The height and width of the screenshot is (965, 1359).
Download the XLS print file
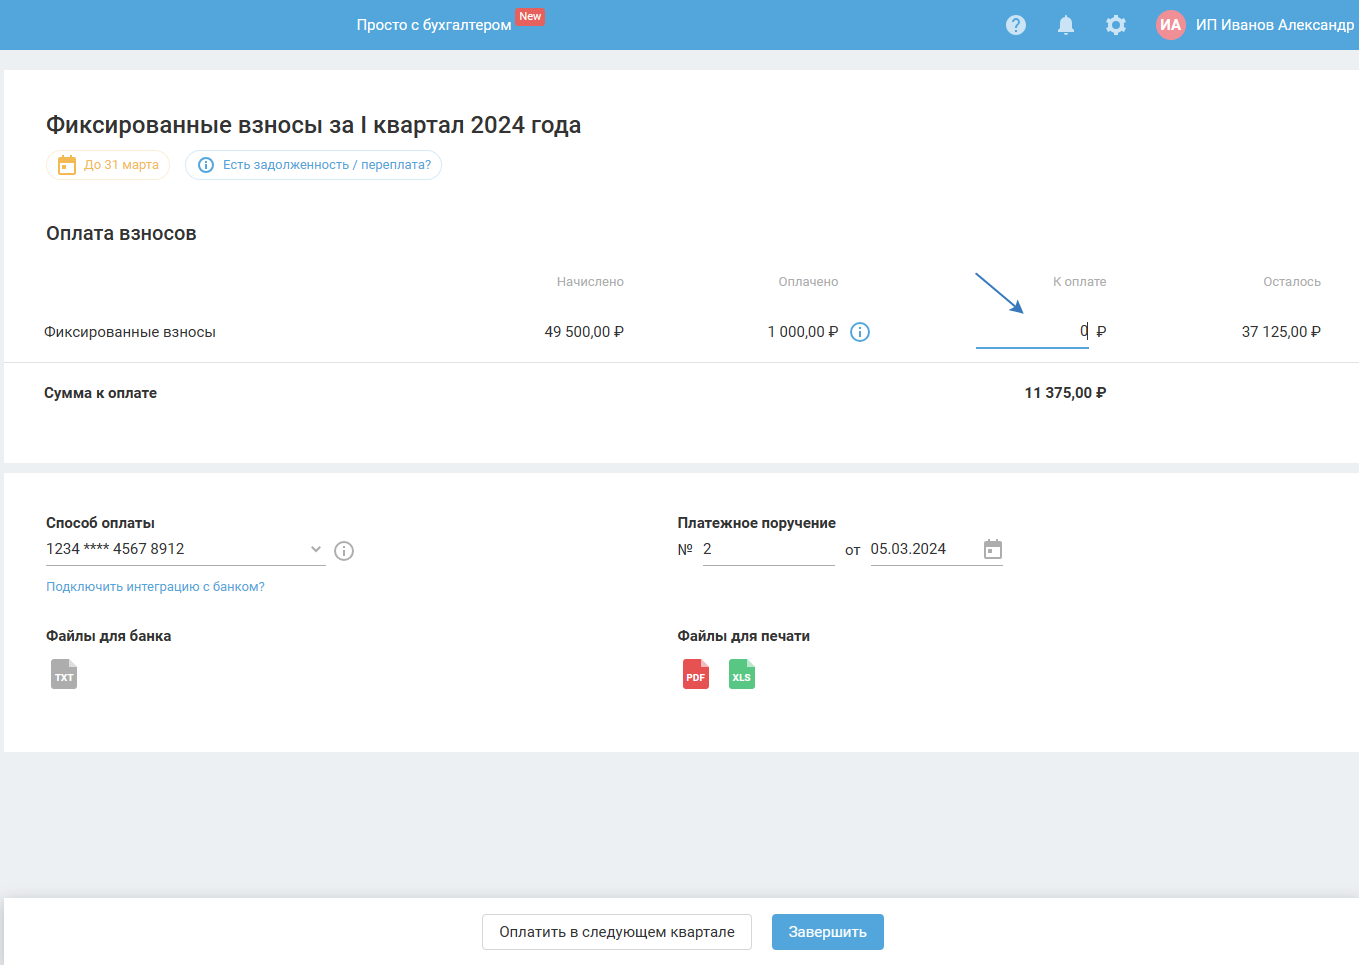coord(742,674)
